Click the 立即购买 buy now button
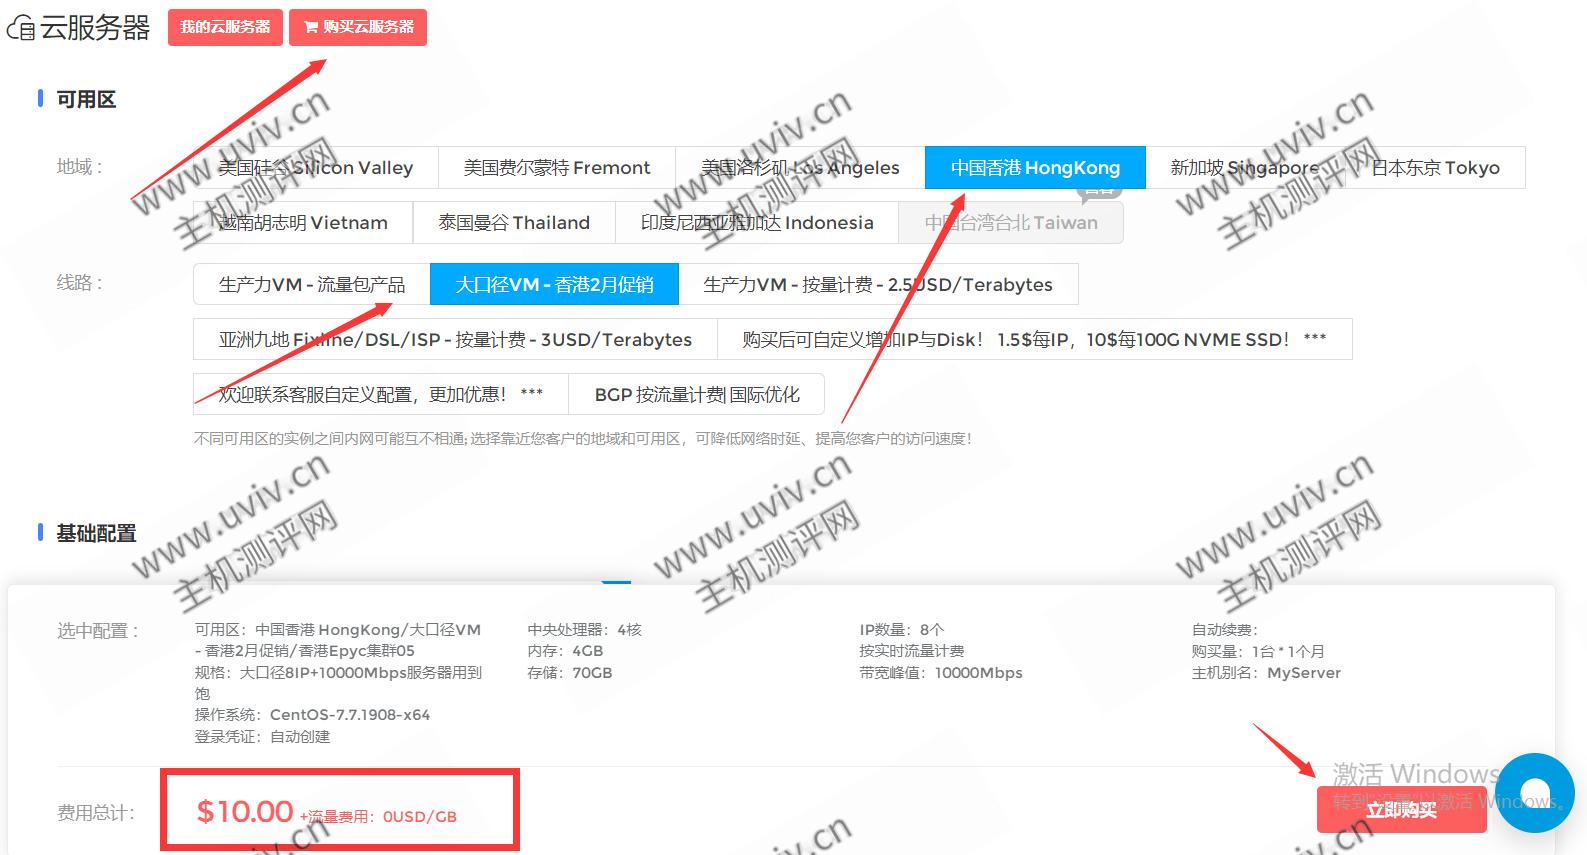The width and height of the screenshot is (1587, 855). tap(1400, 810)
